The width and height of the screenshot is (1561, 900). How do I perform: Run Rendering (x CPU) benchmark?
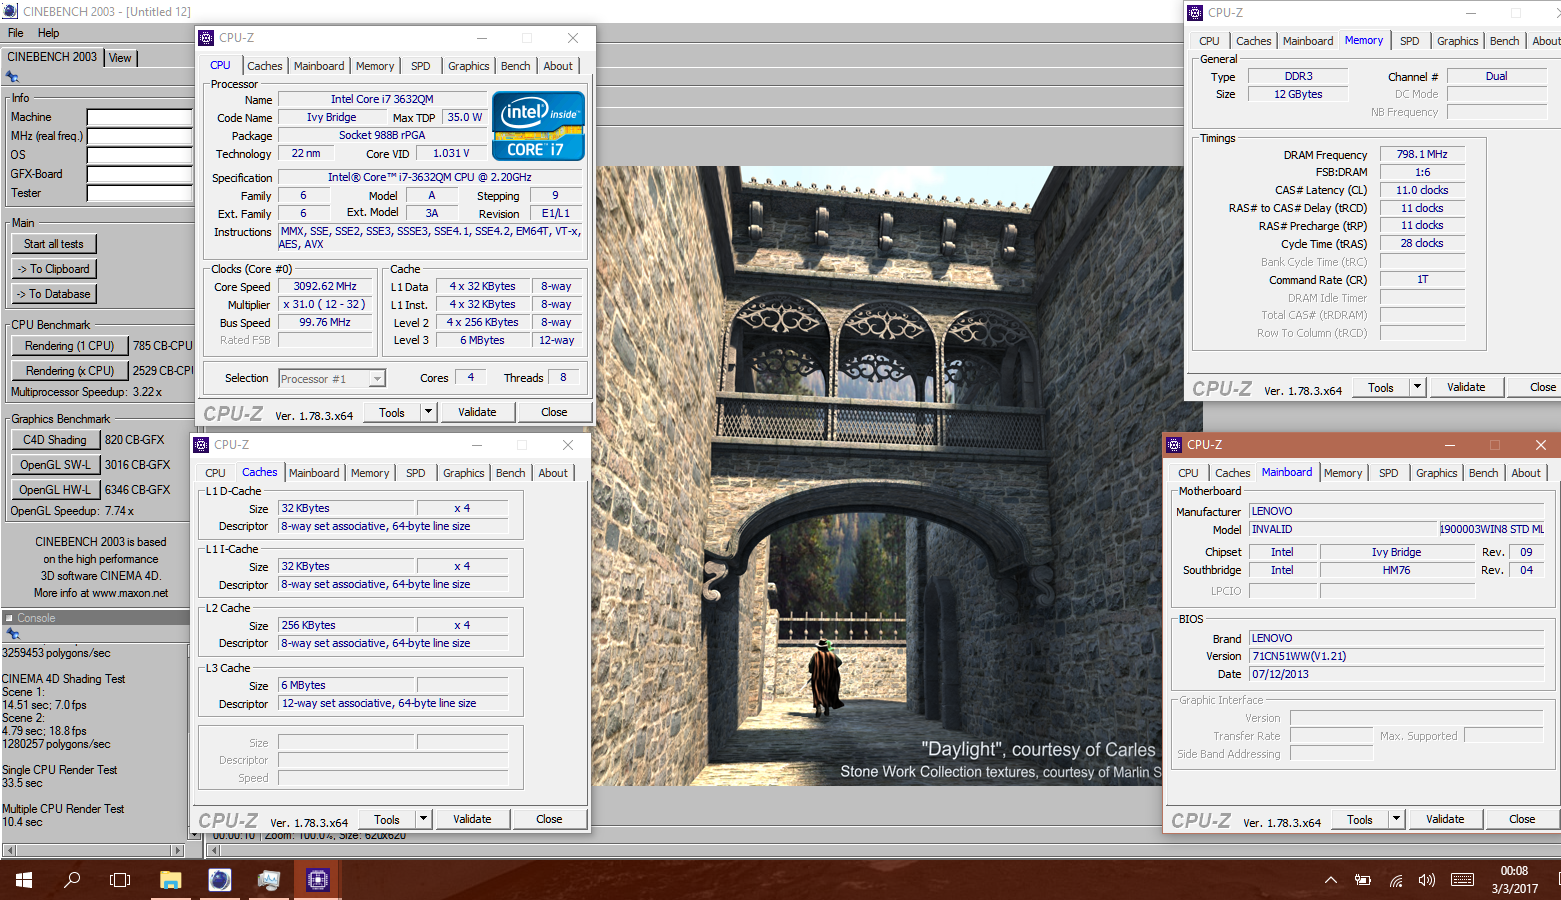(x=70, y=371)
